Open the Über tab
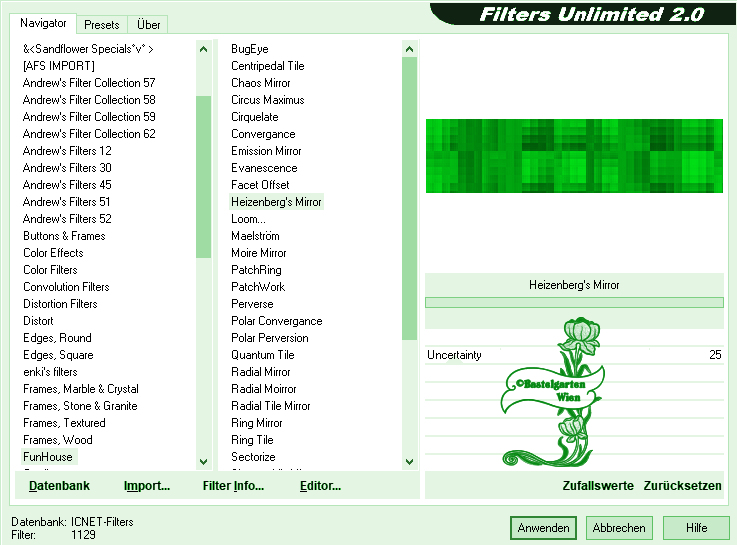The image size is (737, 545). [148, 24]
